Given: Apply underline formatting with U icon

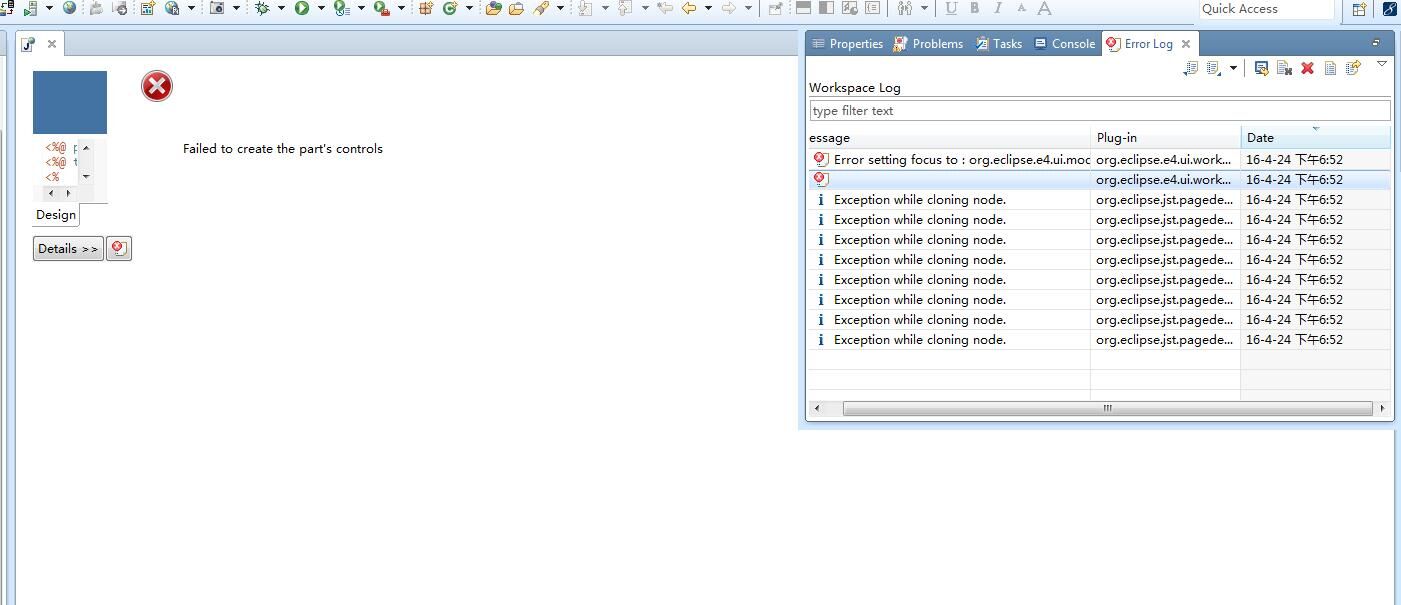Looking at the screenshot, I should click(951, 8).
